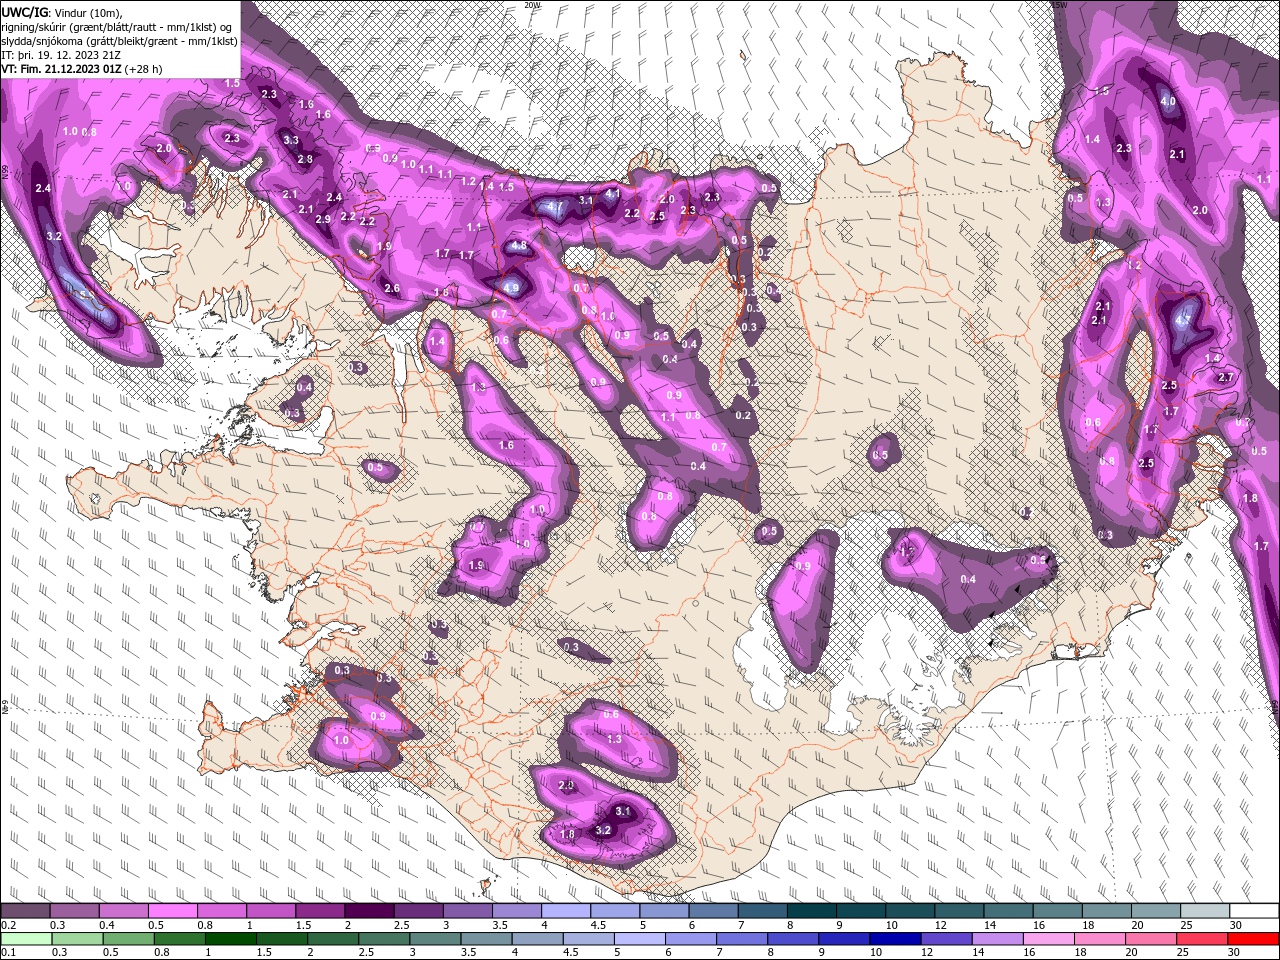Click the '2.9' precipitation value on the map
1280x960 pixels.
(323, 219)
